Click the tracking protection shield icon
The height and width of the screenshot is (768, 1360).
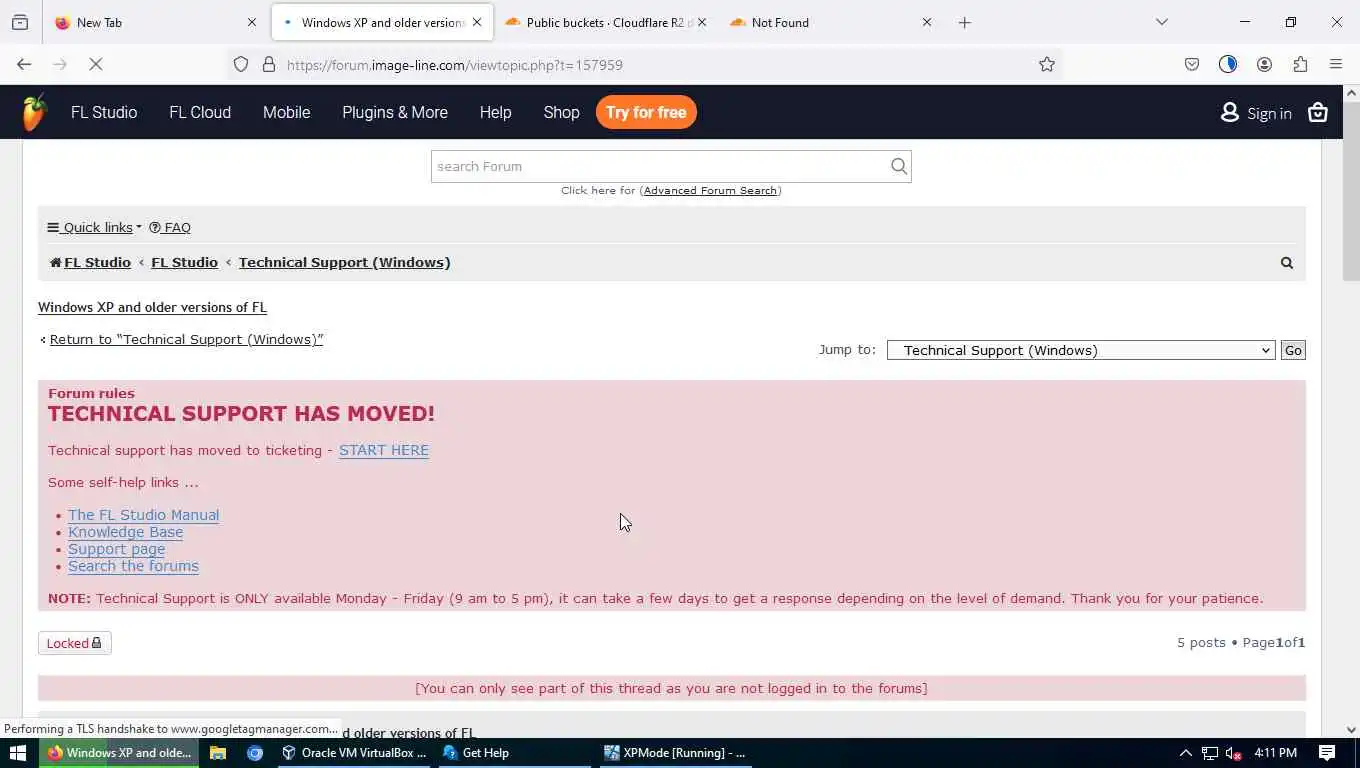pyautogui.click(x=241, y=65)
